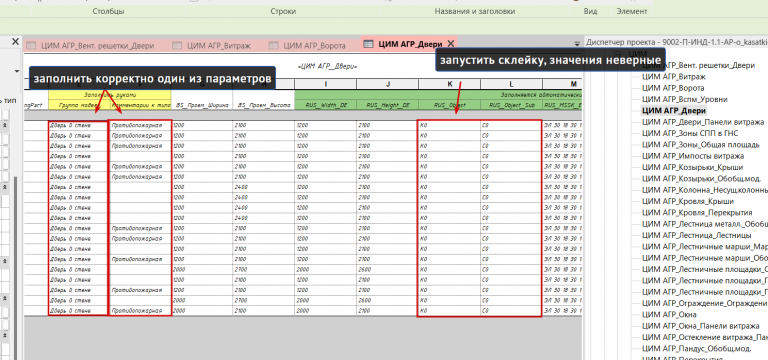Click the RUS_Object column header
This screenshot has width=768, height=360.
tap(450, 105)
